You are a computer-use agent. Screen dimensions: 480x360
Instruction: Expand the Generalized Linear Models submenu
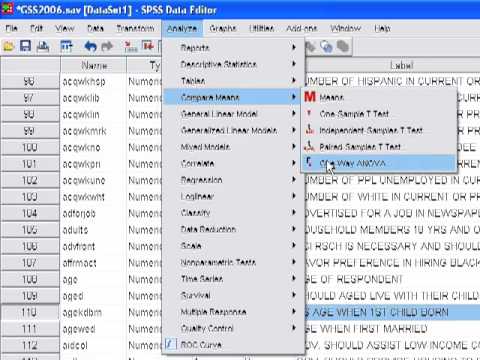tap(233, 130)
